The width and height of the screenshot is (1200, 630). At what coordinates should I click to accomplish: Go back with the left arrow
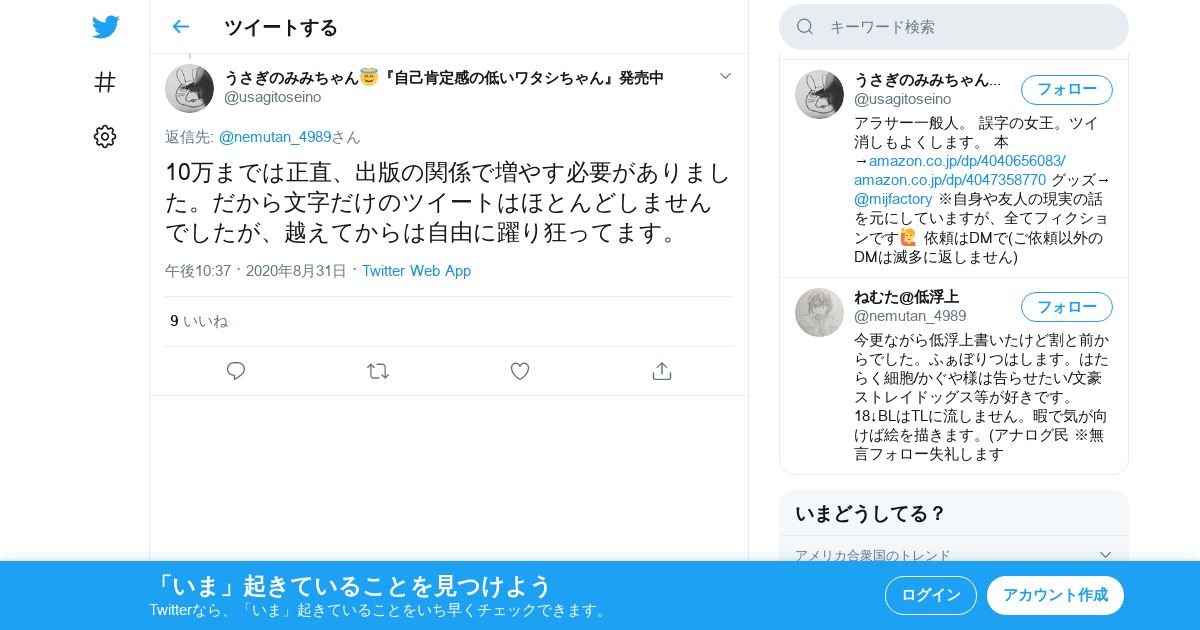pos(180,27)
